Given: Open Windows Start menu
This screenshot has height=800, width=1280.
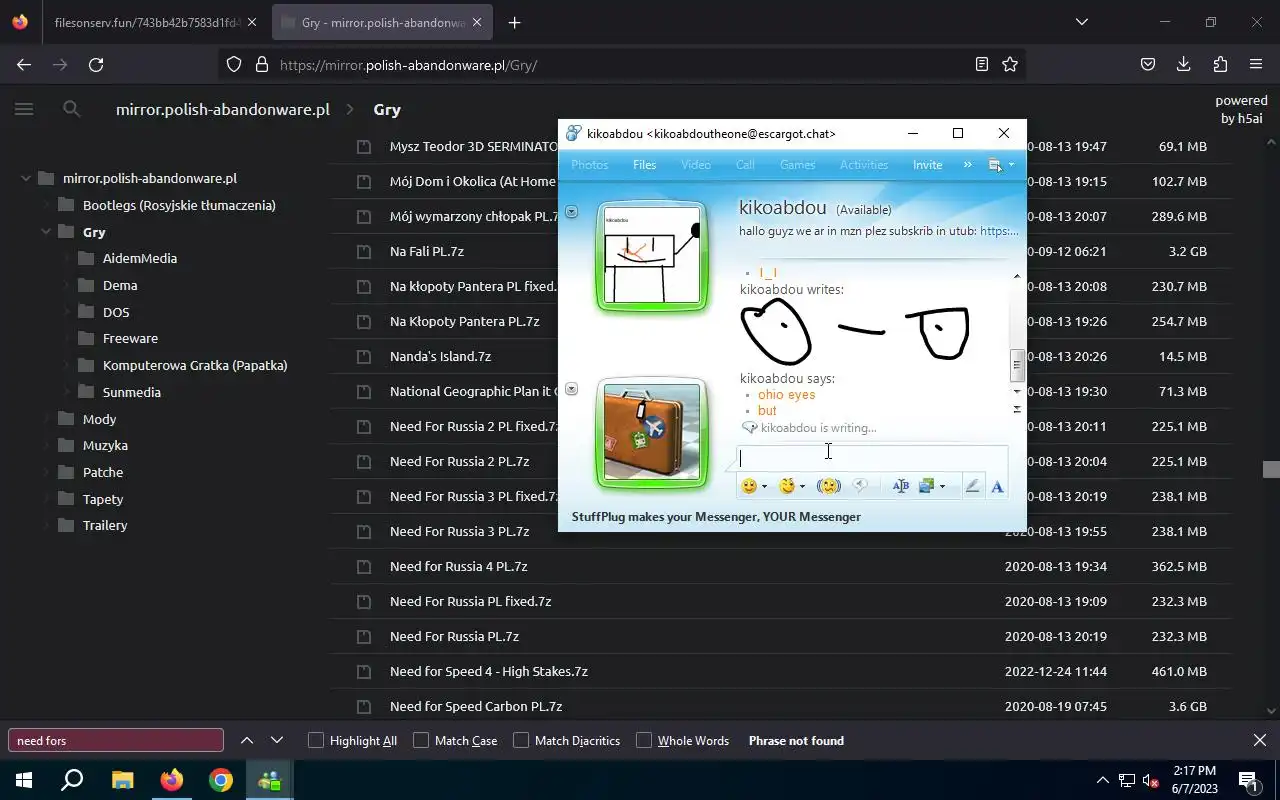Looking at the screenshot, I should [23, 780].
